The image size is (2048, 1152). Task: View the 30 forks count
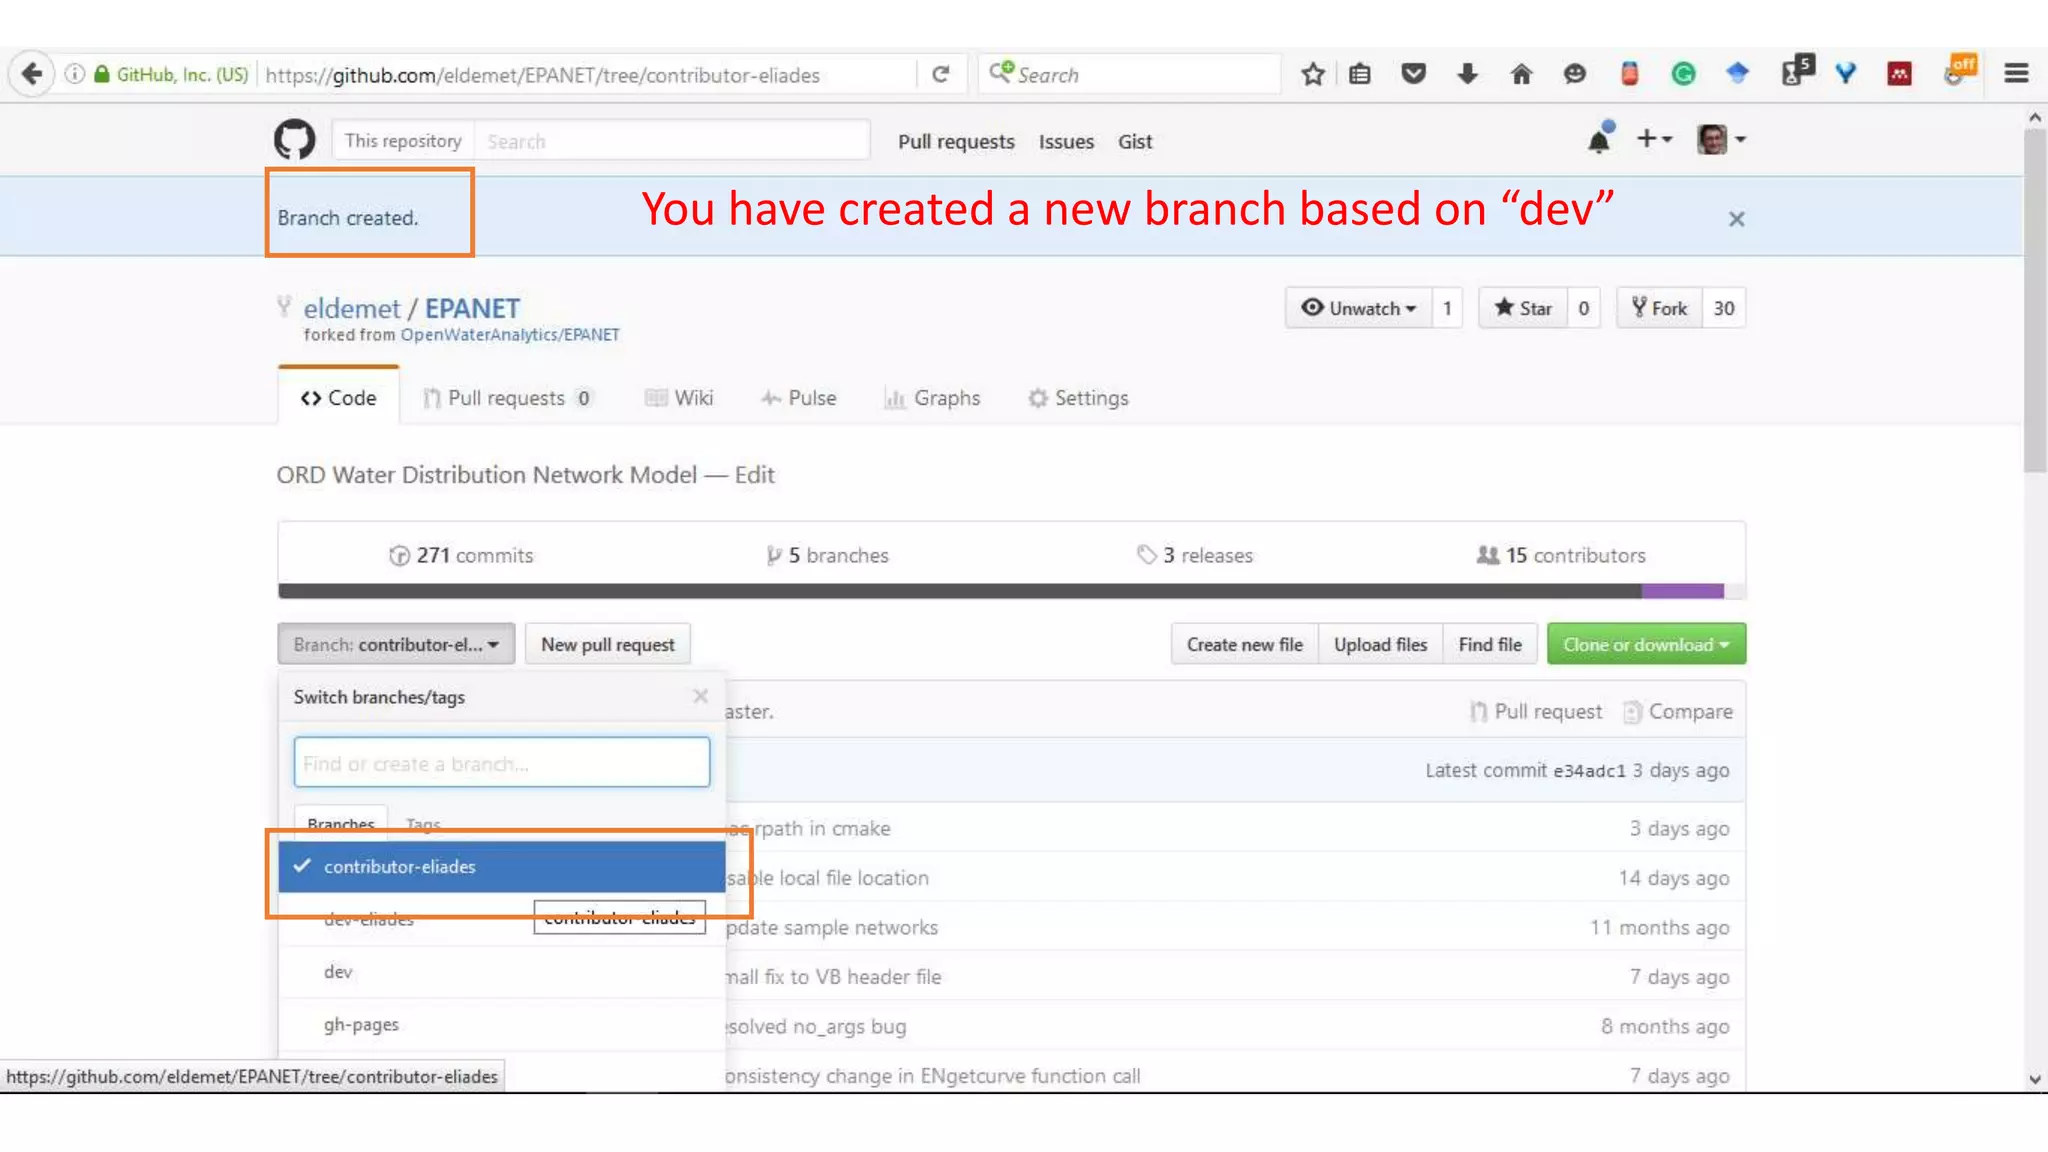[1724, 308]
